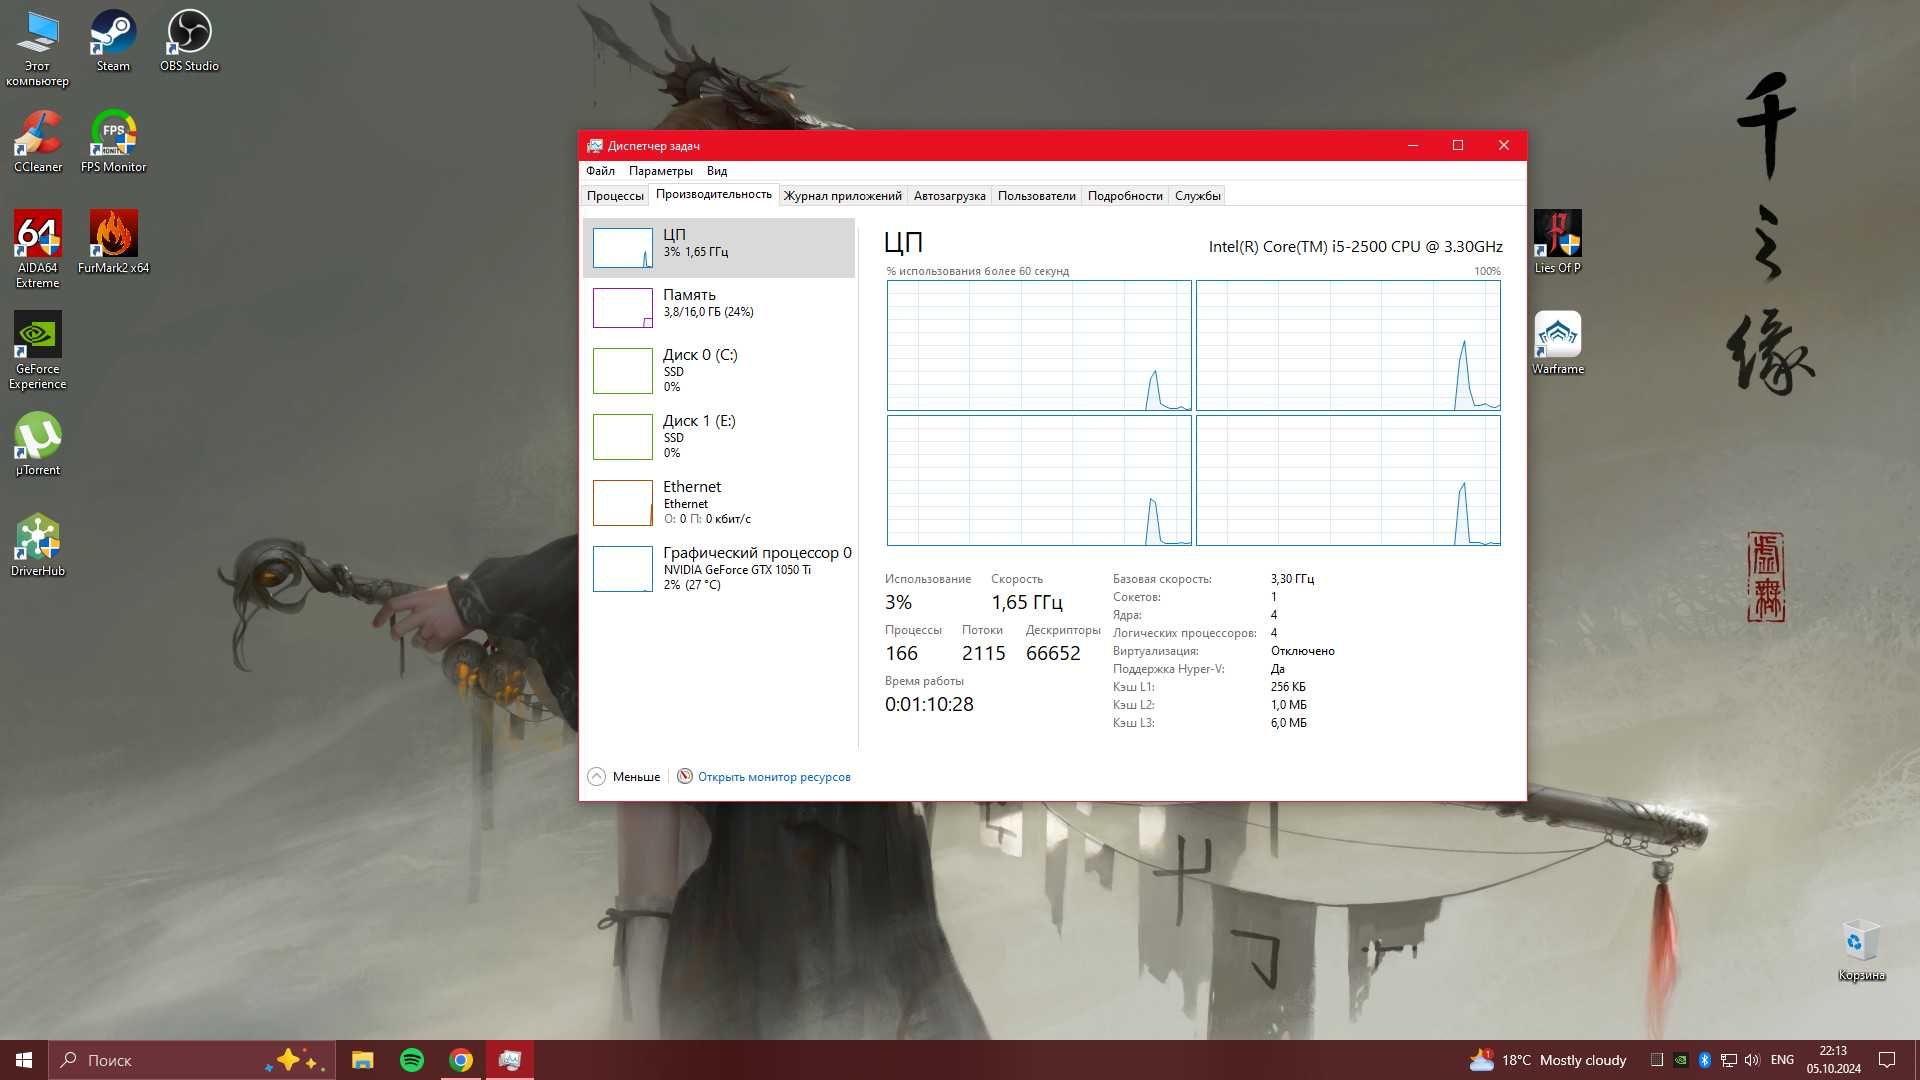Open the notification center icon
The image size is (1920, 1080).
pyautogui.click(x=1887, y=1060)
